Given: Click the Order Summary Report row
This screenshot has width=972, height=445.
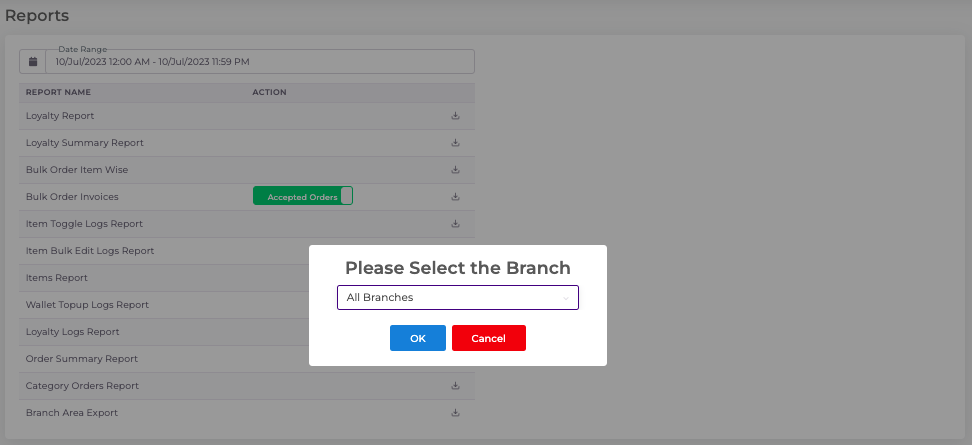Looking at the screenshot, I should 82,359.
